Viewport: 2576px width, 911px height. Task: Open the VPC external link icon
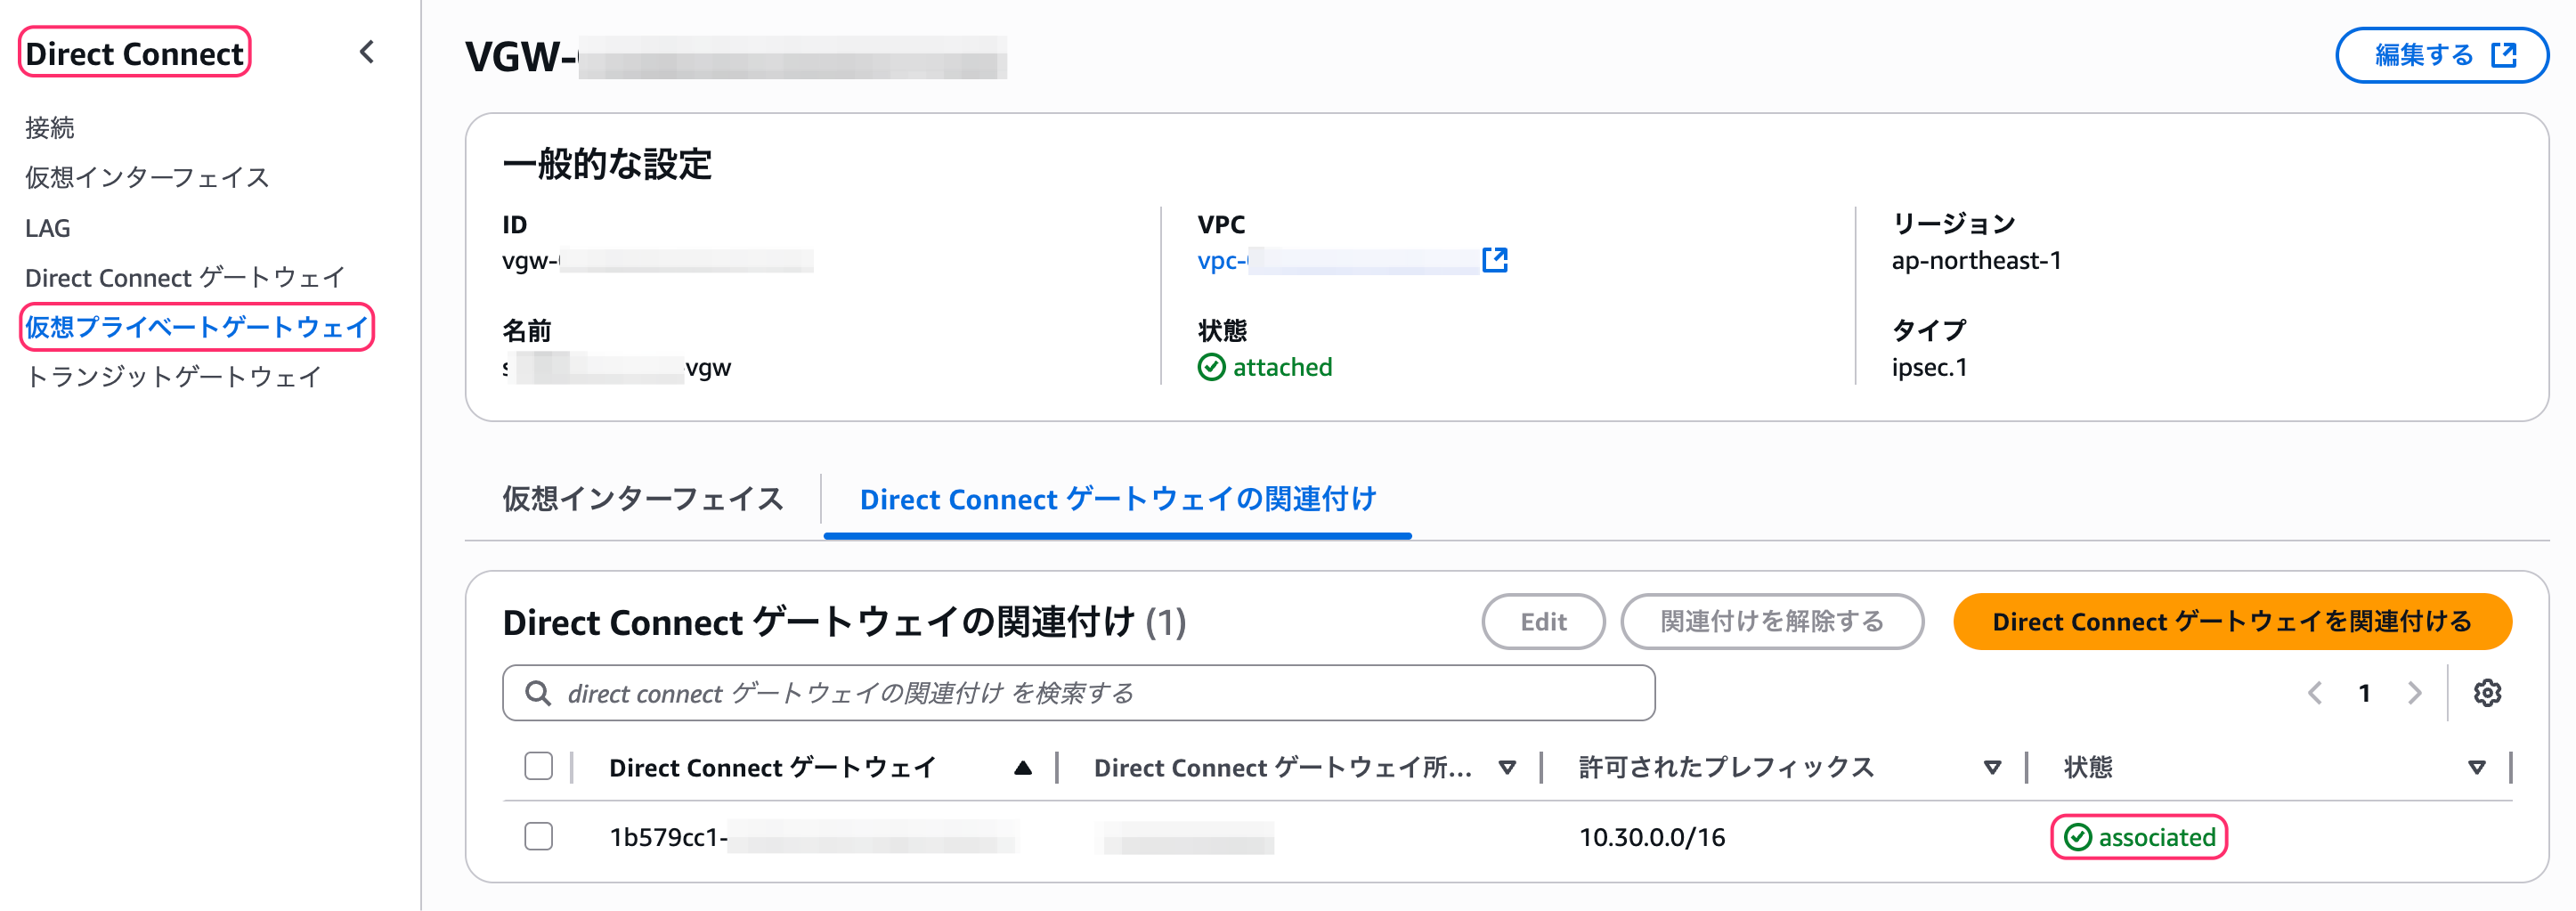click(1494, 260)
